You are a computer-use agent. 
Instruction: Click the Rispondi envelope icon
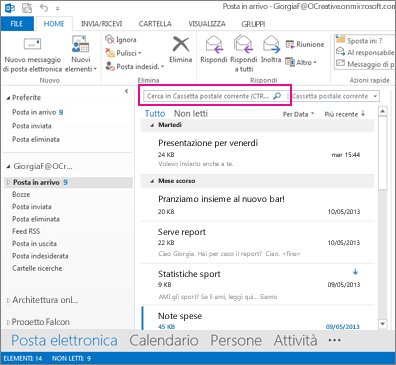point(214,44)
